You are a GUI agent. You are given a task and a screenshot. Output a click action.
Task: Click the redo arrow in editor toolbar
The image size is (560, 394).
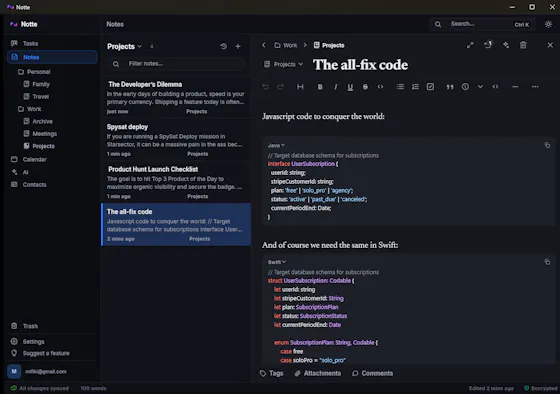click(280, 87)
